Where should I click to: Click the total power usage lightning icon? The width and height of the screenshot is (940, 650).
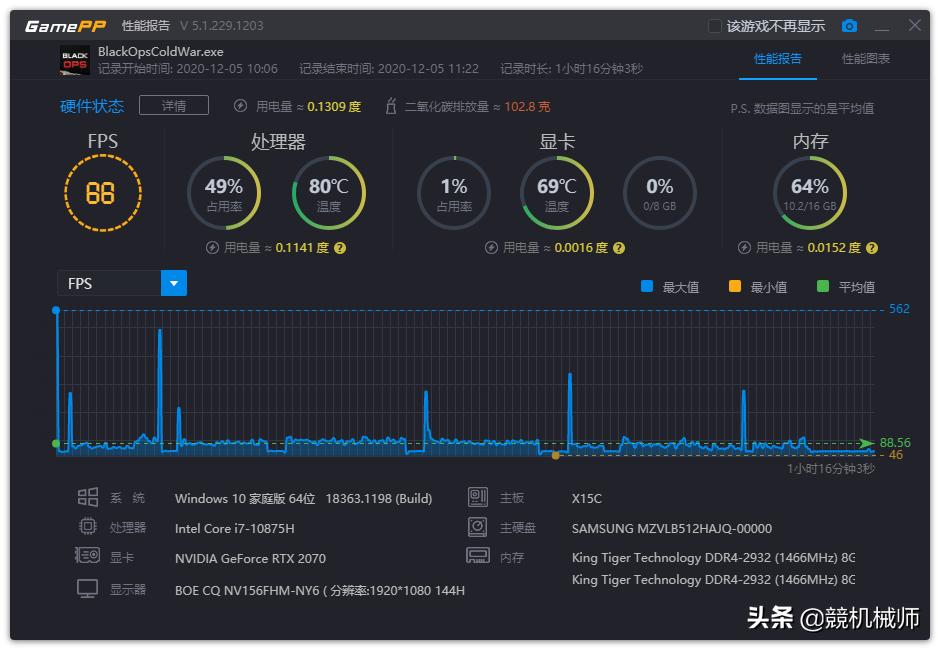tap(240, 106)
